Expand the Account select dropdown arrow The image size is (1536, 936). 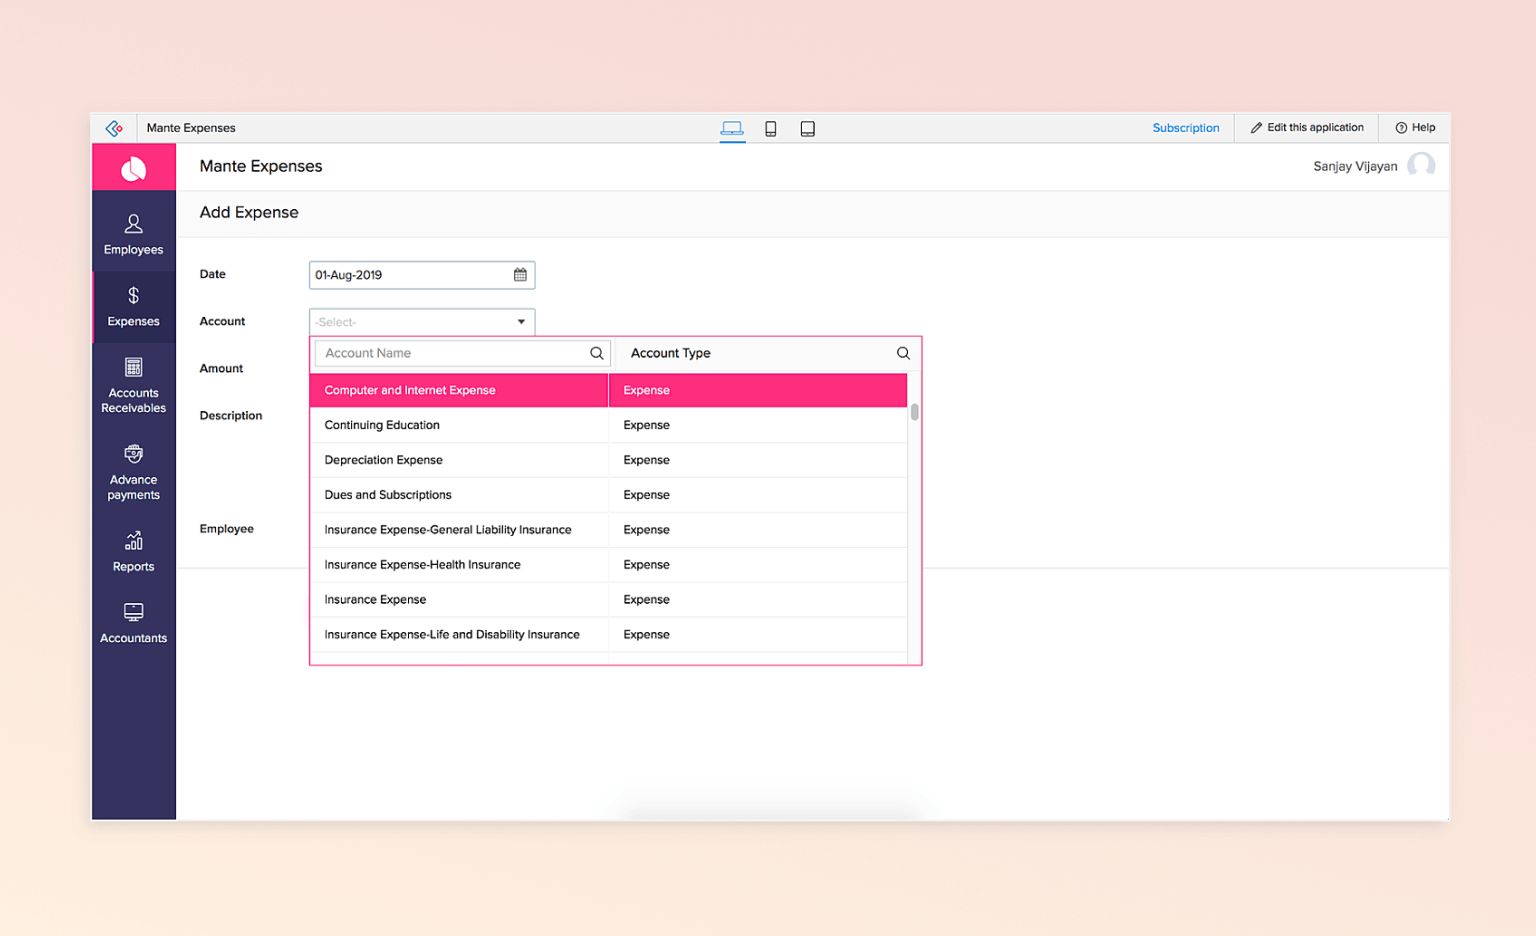click(521, 322)
